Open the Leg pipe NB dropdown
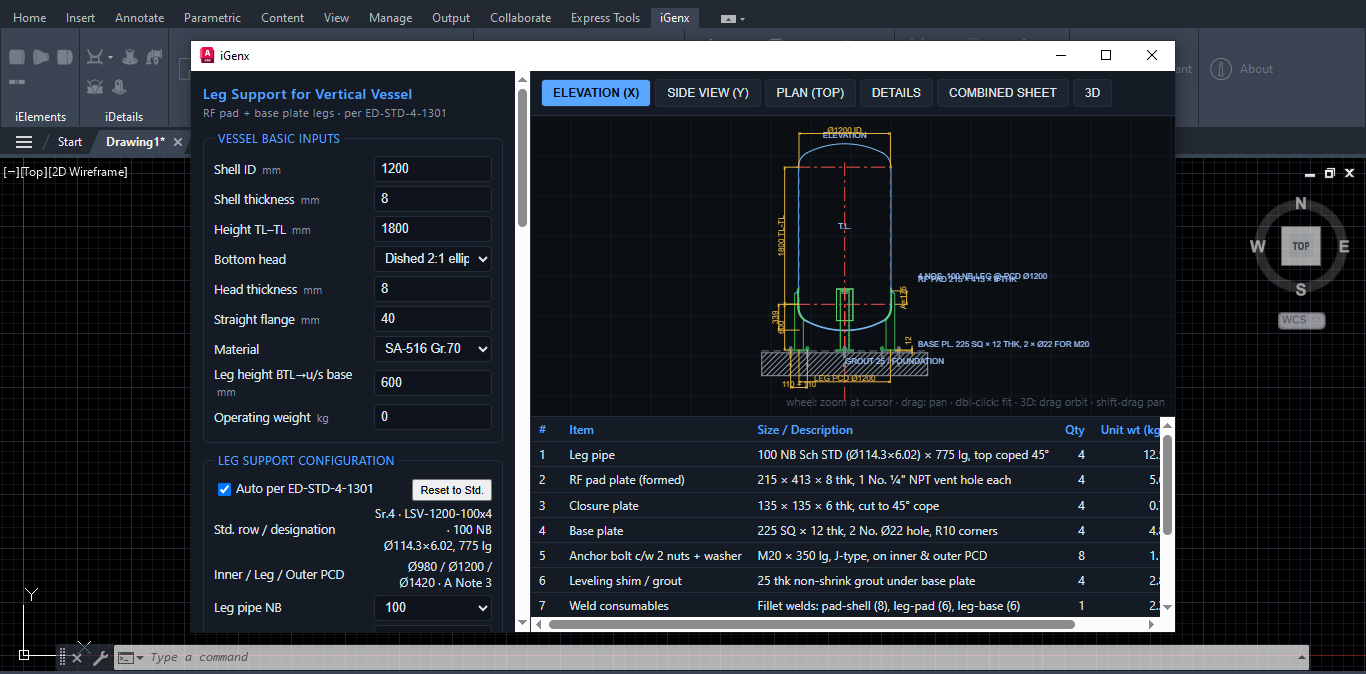The width and height of the screenshot is (1366, 674). click(x=433, y=607)
